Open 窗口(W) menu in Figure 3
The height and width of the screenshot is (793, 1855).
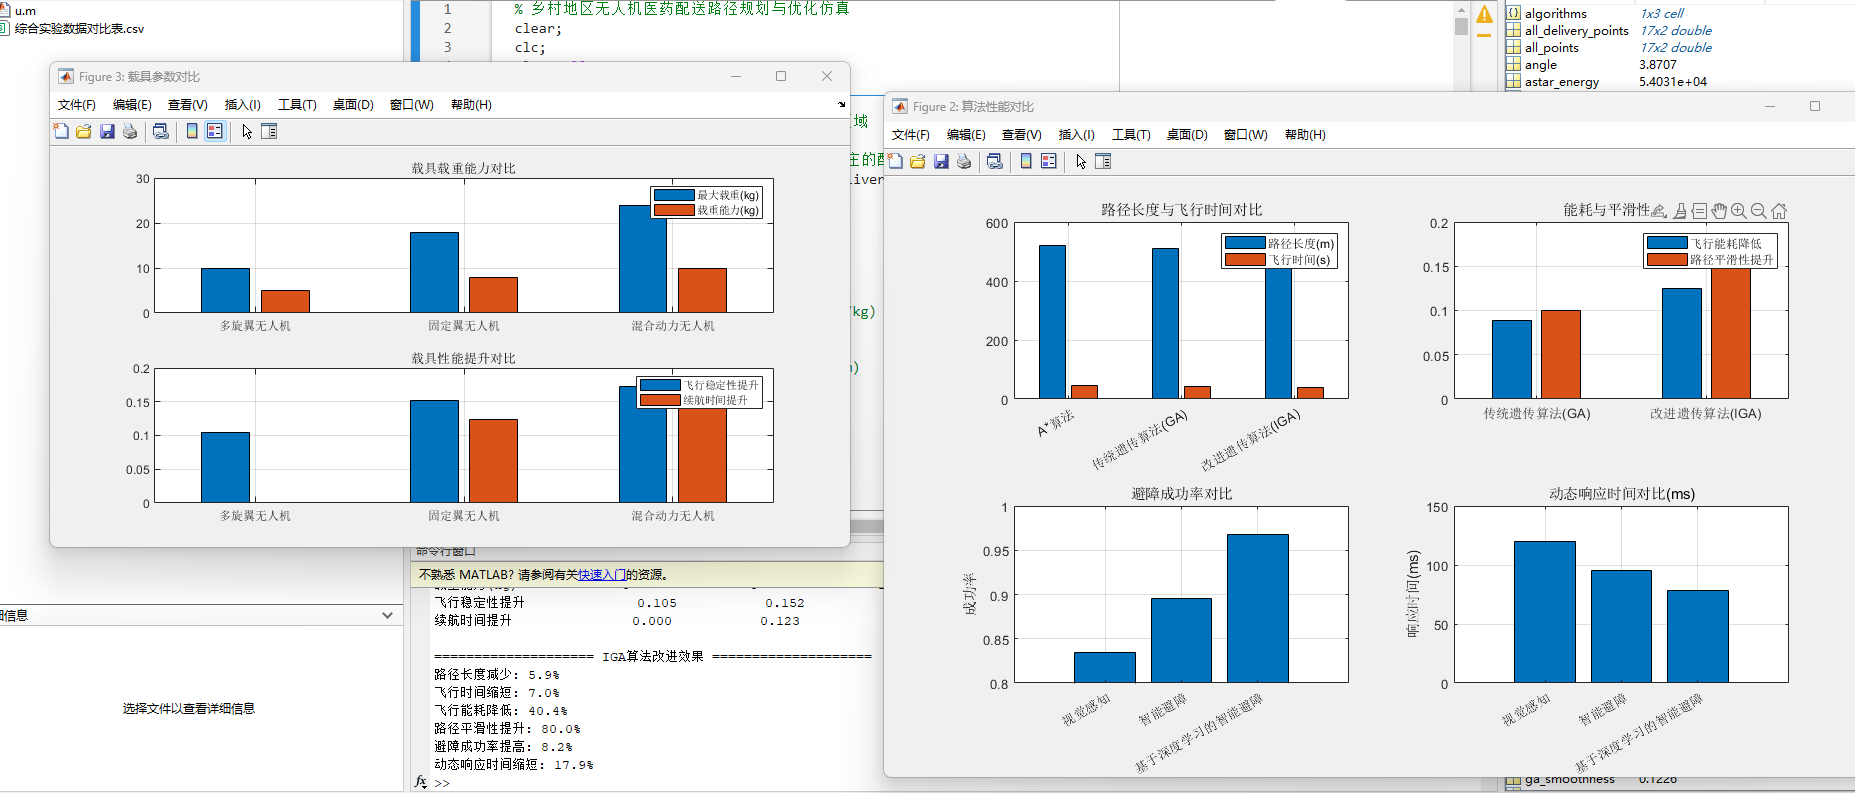pyautogui.click(x=412, y=104)
